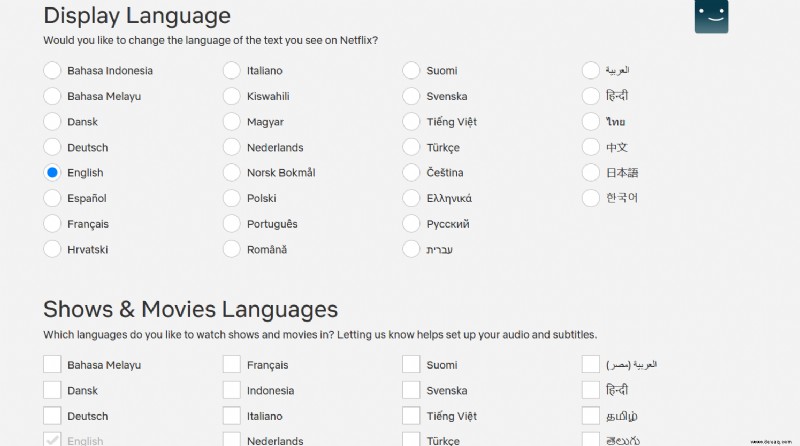Tick Français checkbox for shows and movies
The image size is (800, 446).
[x=232, y=364]
